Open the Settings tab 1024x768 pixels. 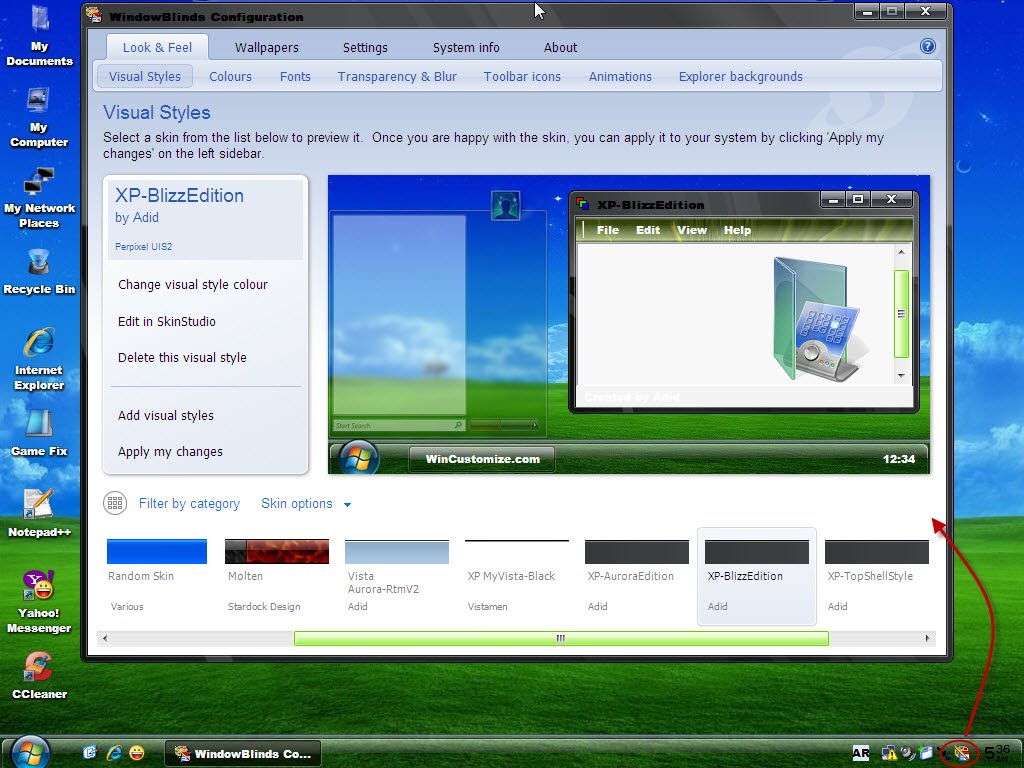[364, 47]
